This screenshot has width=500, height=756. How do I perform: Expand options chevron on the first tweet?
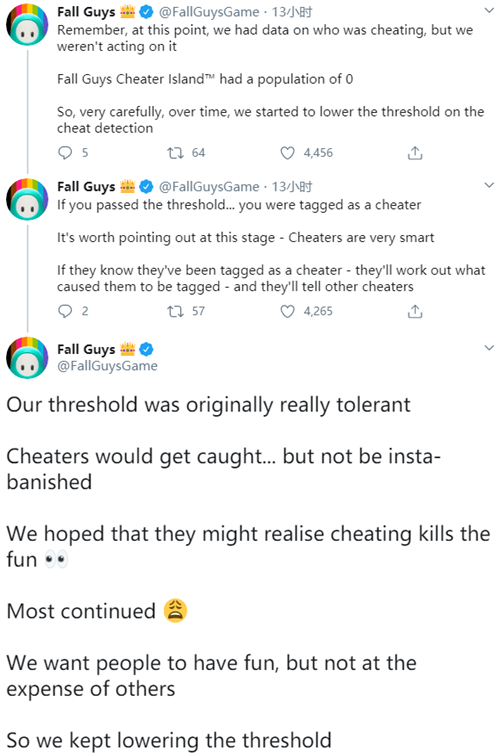point(489,10)
